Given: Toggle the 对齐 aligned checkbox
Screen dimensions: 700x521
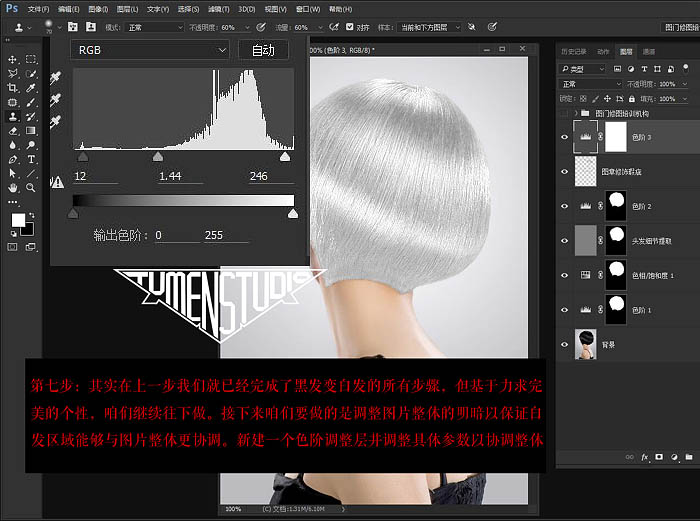Looking at the screenshot, I should tap(350, 27).
